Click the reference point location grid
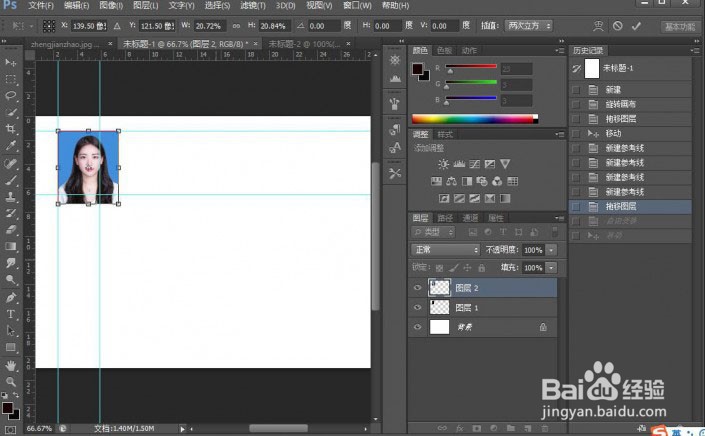The image size is (705, 436). pos(49,26)
